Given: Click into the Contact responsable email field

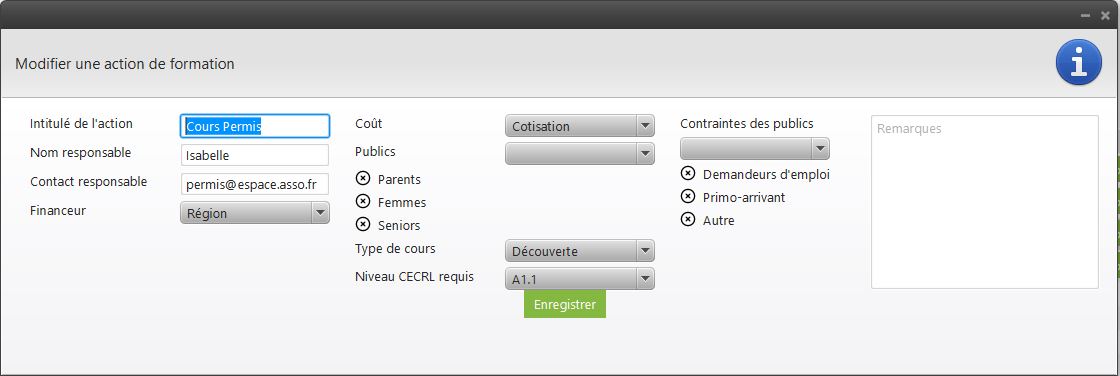Looking at the screenshot, I should [x=255, y=184].
